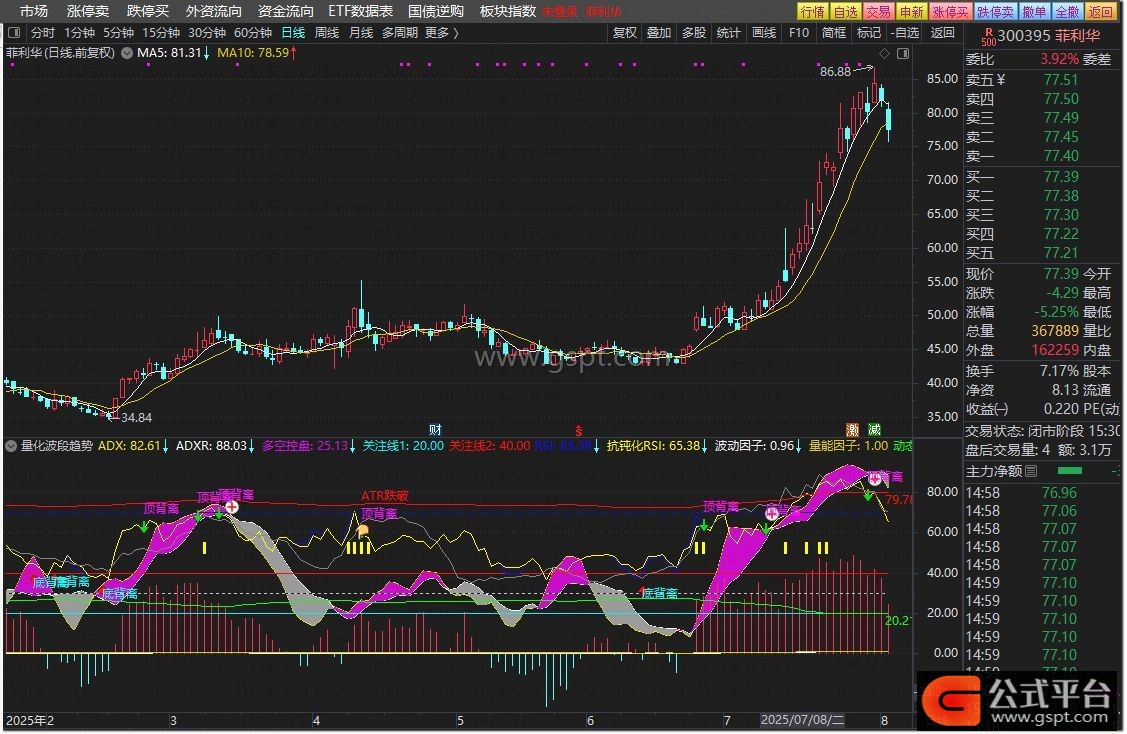The image size is (1127, 734).
Task: Open the F10 company info button
Action: [x=799, y=32]
